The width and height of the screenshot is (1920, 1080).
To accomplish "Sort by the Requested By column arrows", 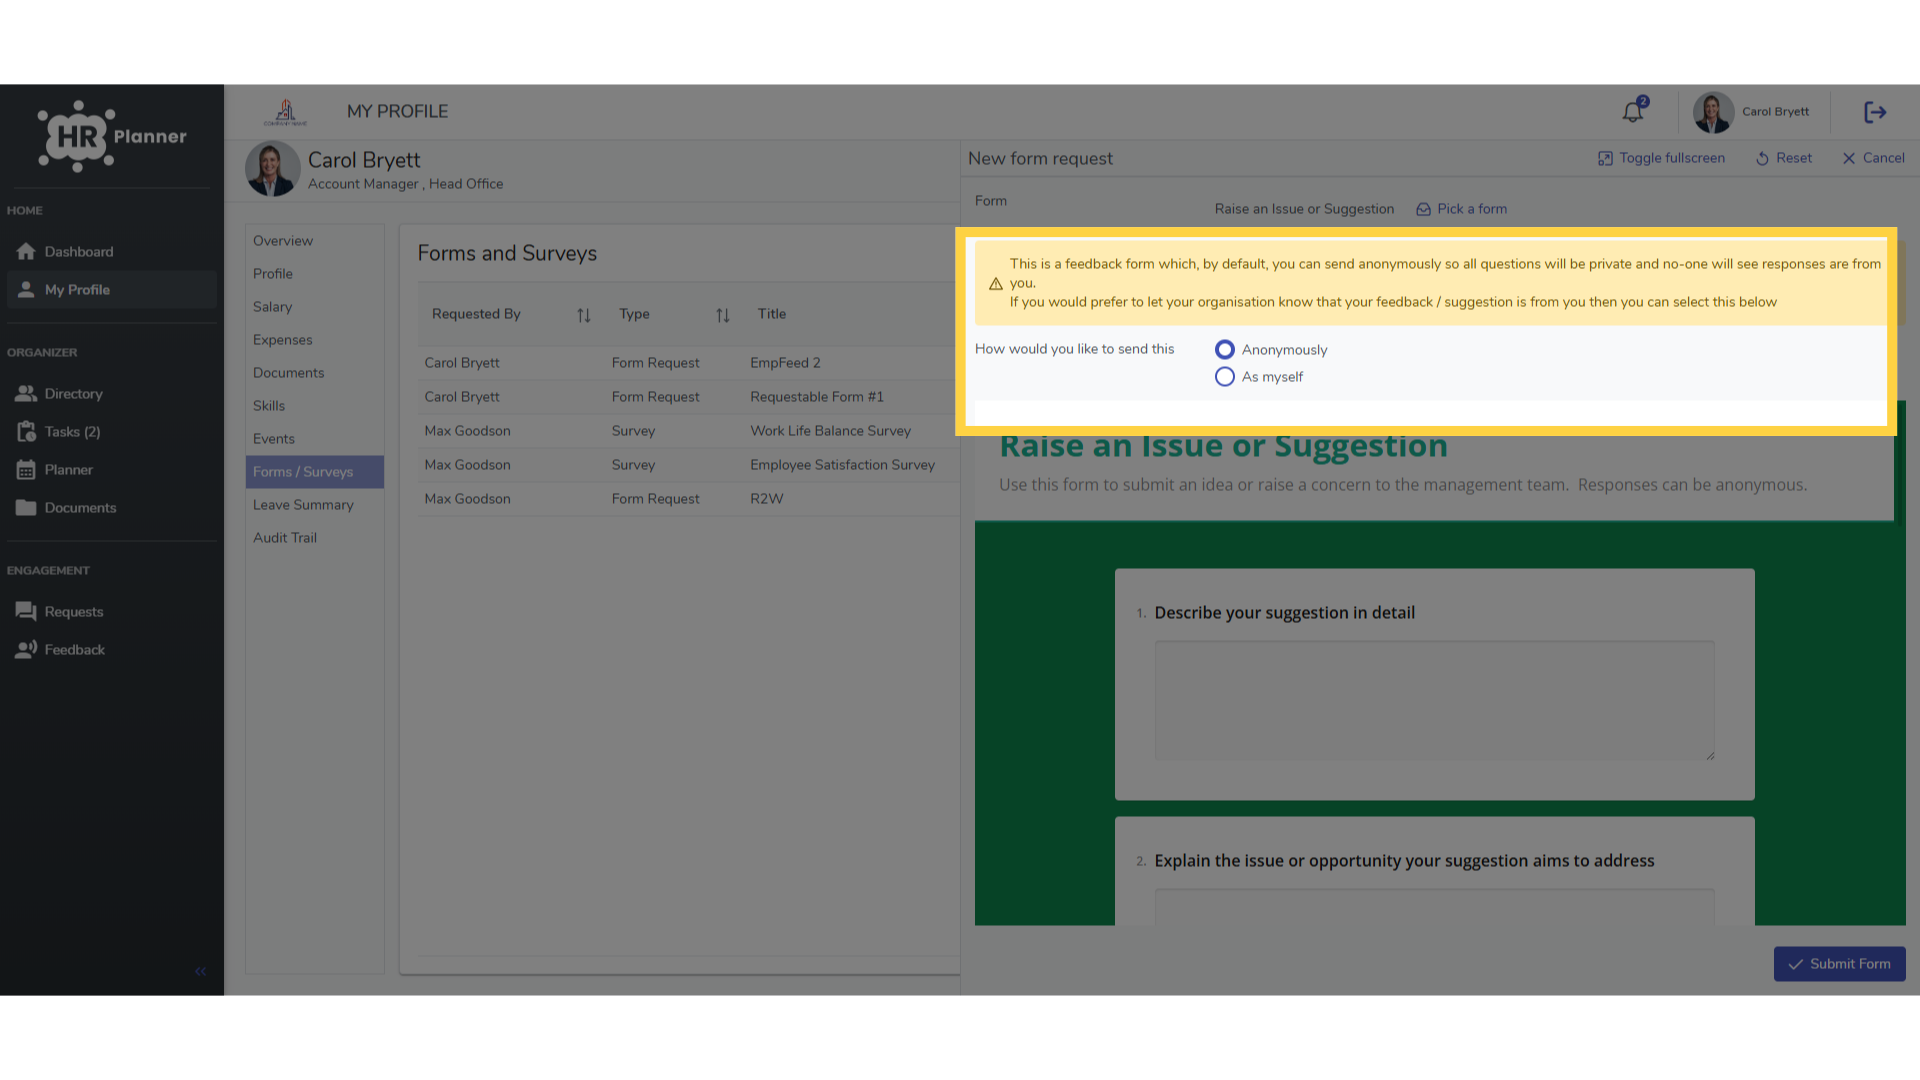I will click(x=584, y=315).
